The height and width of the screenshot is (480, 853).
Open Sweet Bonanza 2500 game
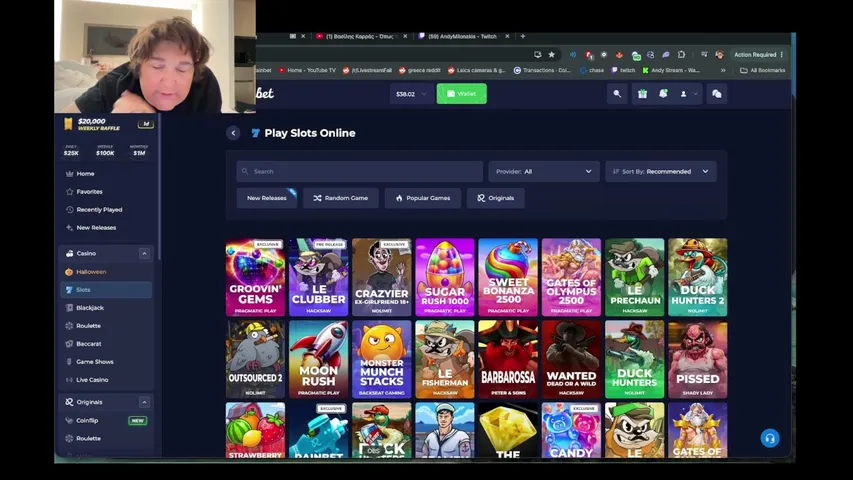point(508,277)
